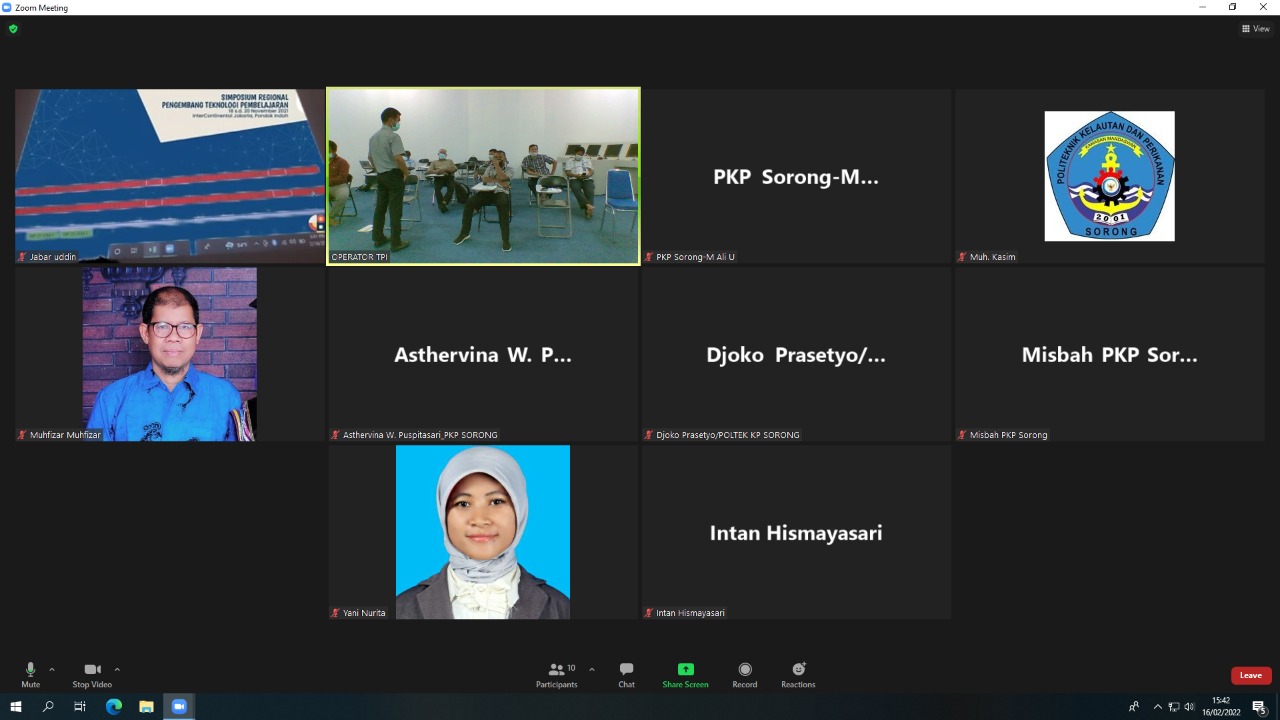Viewport: 1280px width, 720px height.
Task: Start recording with the Record button
Action: click(744, 674)
